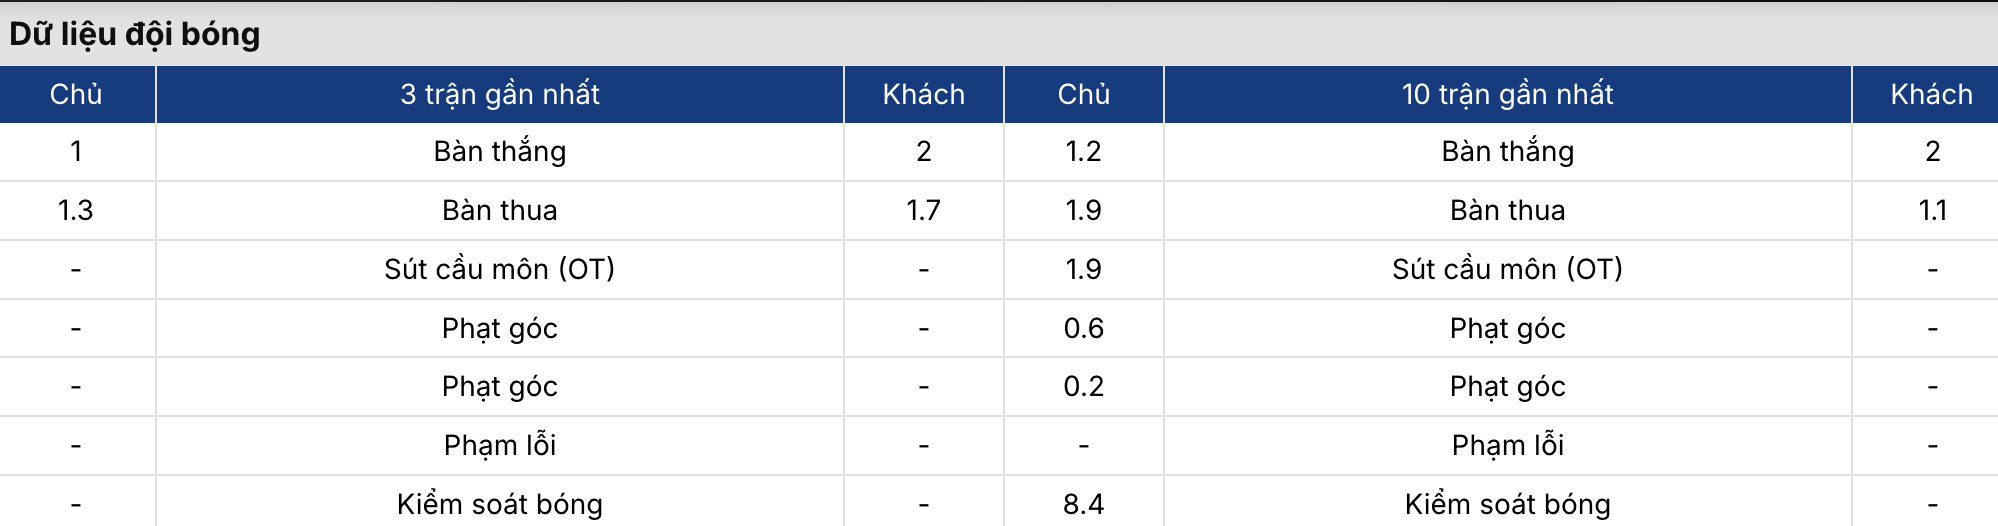This screenshot has width=1998, height=526.
Task: Click the Khách header of the 10-match table
Action: pyautogui.click(x=1932, y=95)
